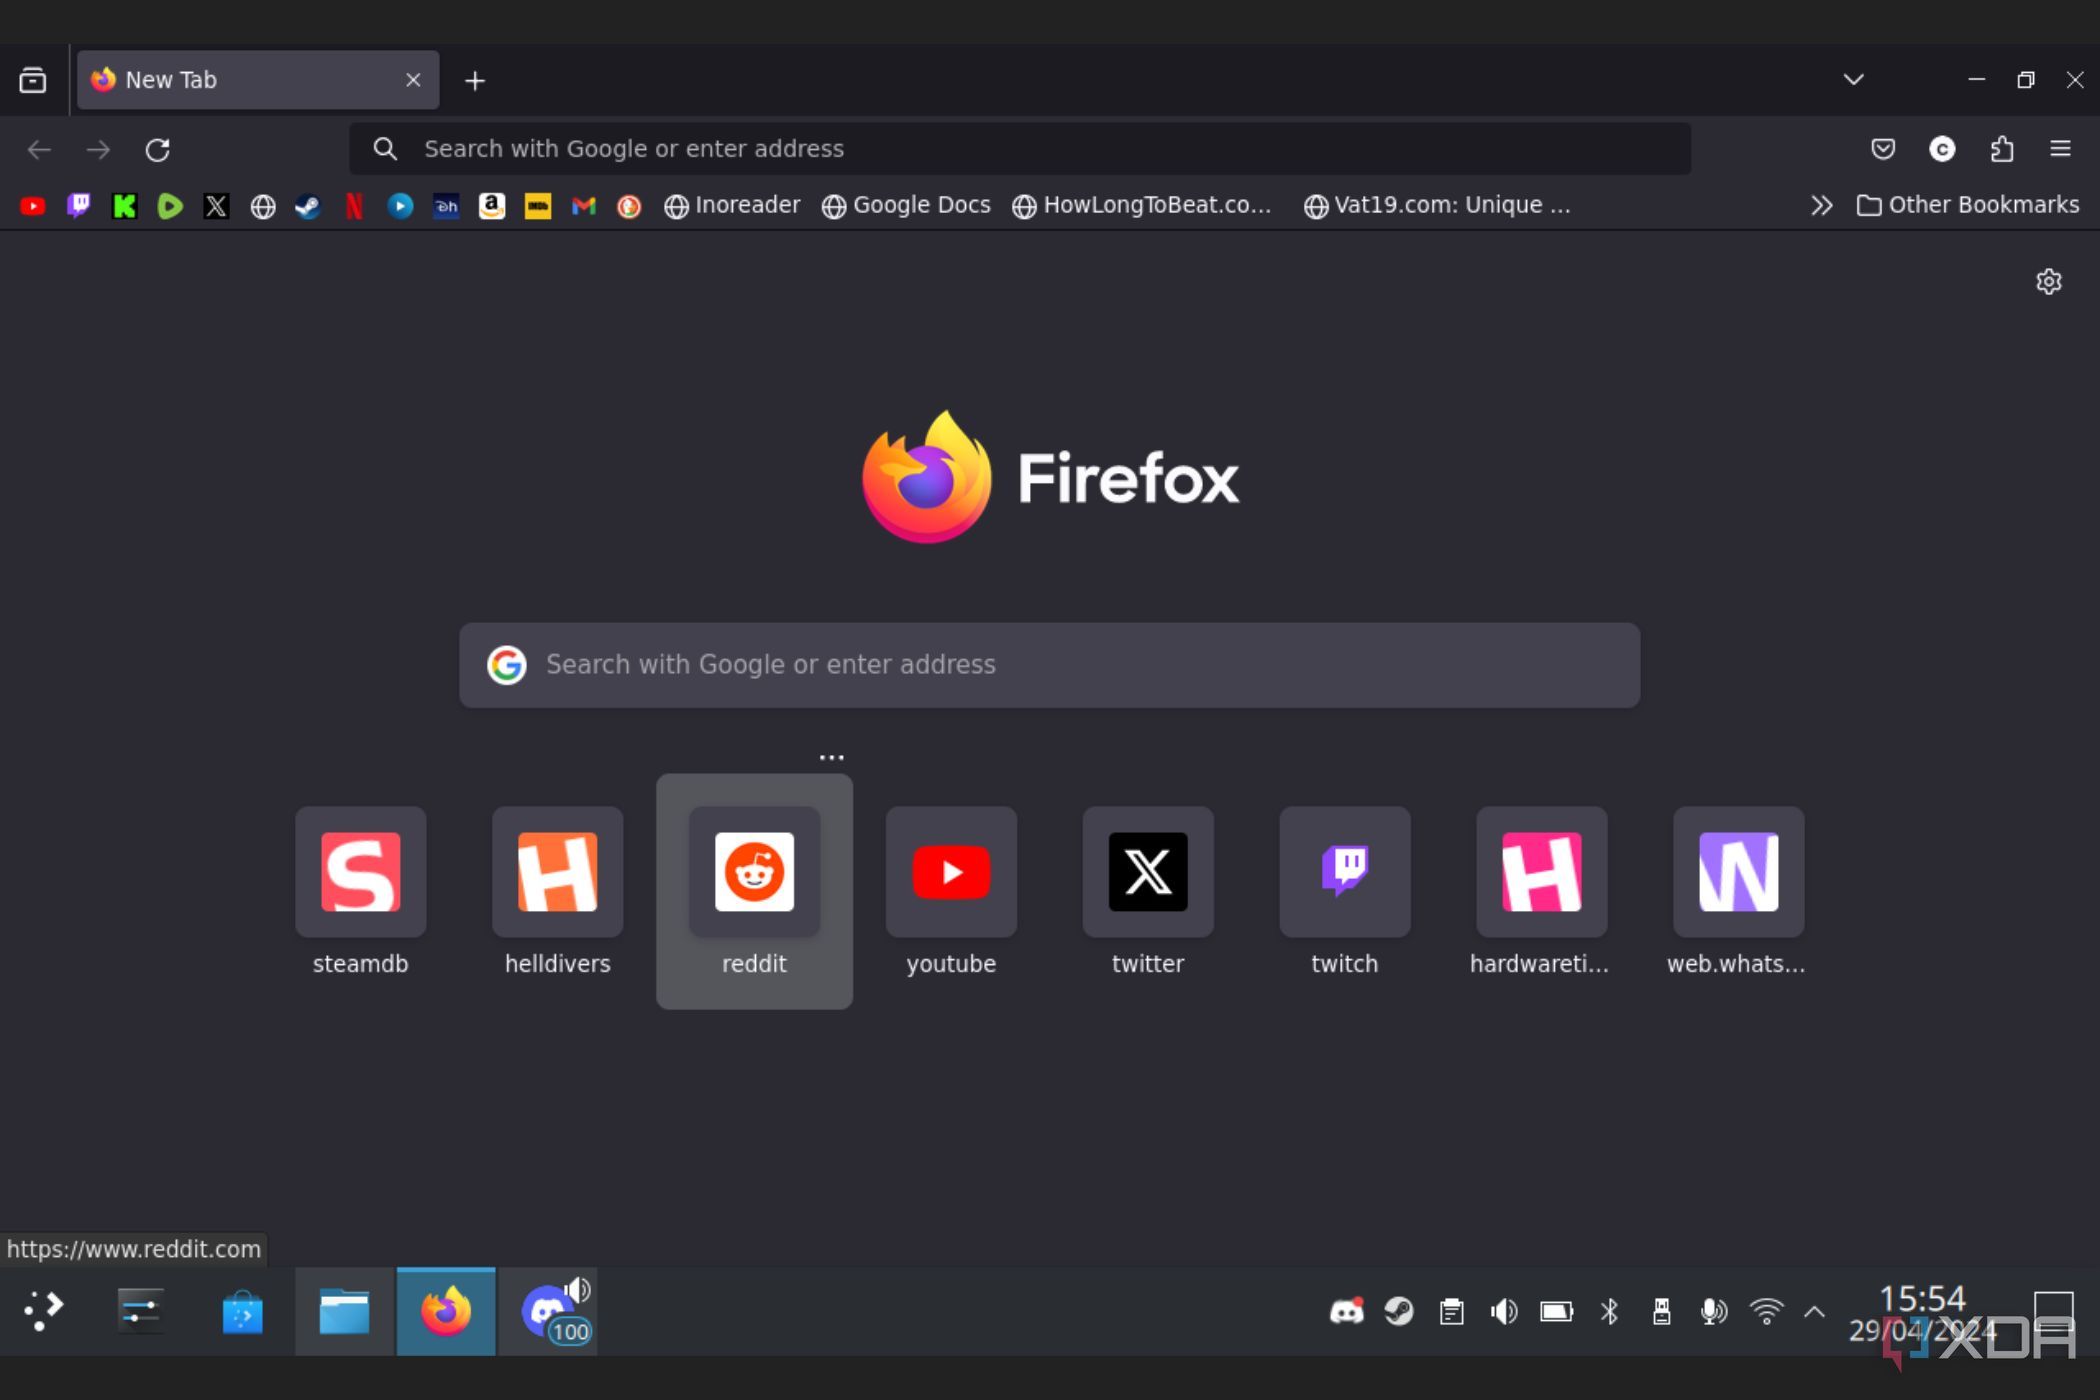This screenshot has height=1400, width=2100.
Task: Open the Dolphin file manager in taskbar
Action: (344, 1312)
